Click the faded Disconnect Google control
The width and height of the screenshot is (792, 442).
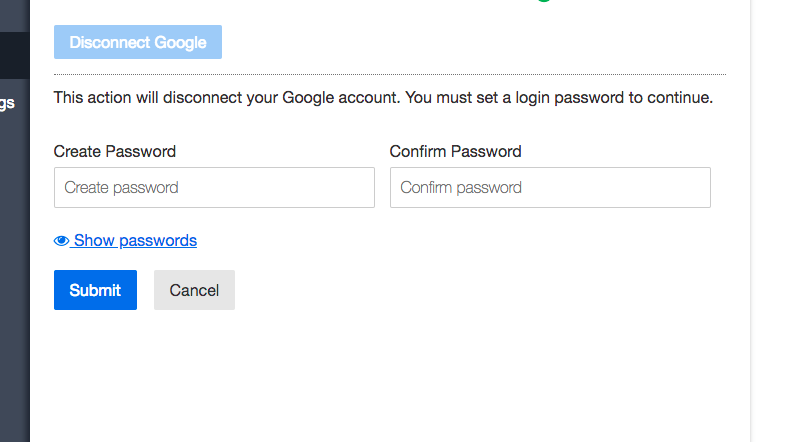coord(138,42)
